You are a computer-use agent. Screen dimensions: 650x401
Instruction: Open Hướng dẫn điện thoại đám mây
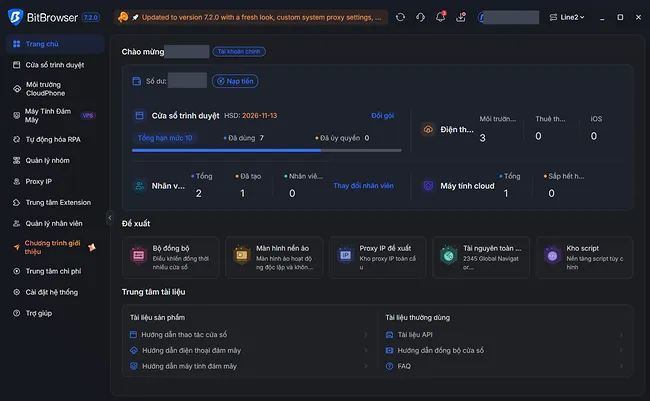pos(192,350)
